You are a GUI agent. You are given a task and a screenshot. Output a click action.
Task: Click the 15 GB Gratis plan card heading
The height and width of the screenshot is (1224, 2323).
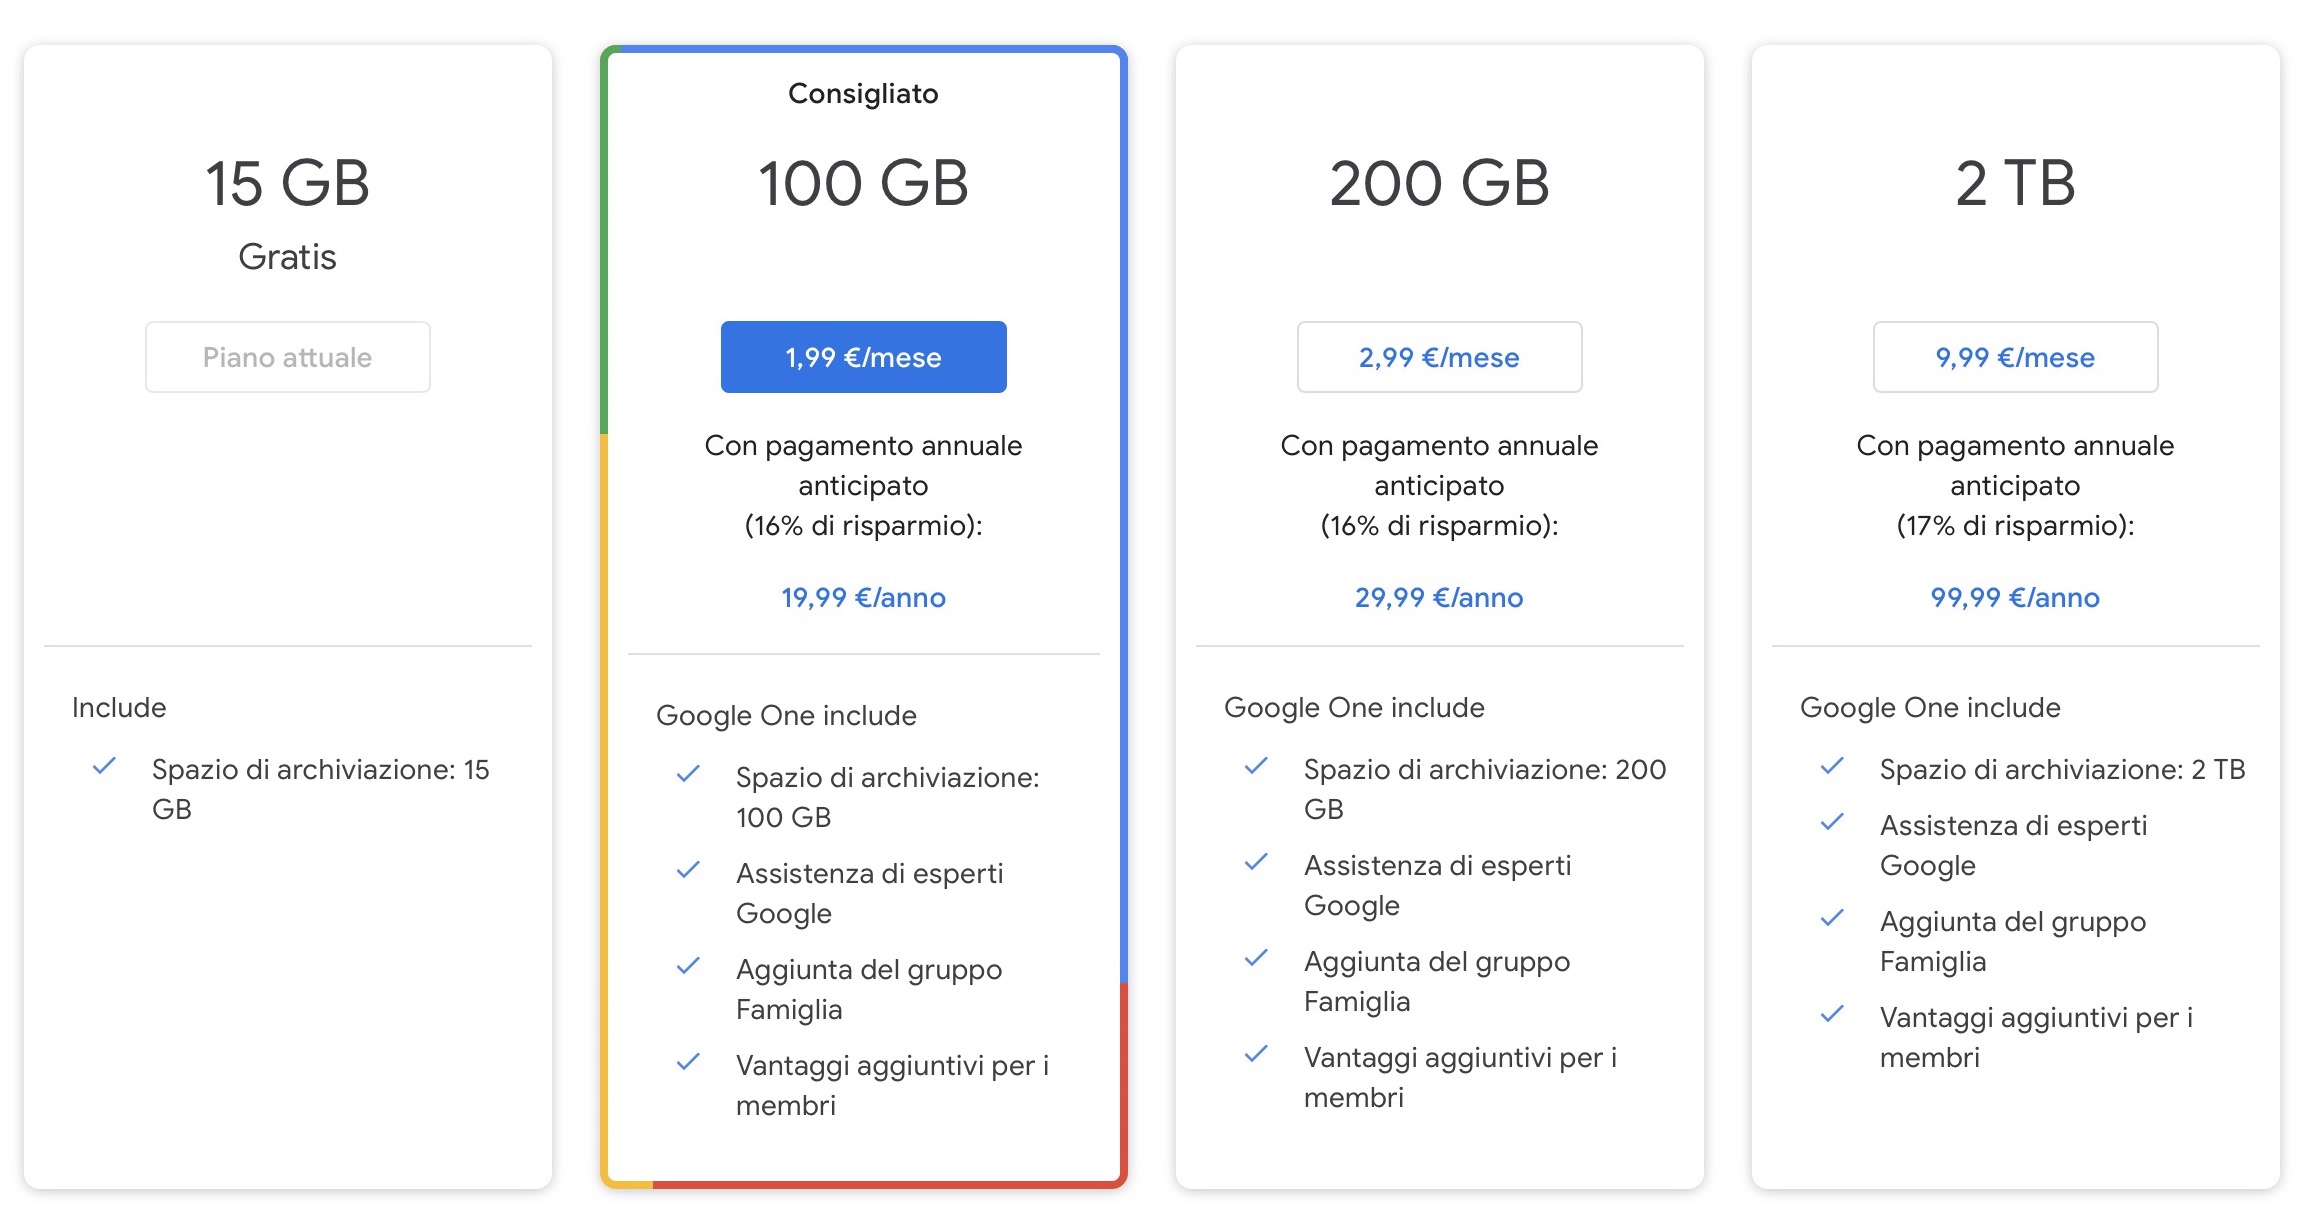[x=288, y=183]
